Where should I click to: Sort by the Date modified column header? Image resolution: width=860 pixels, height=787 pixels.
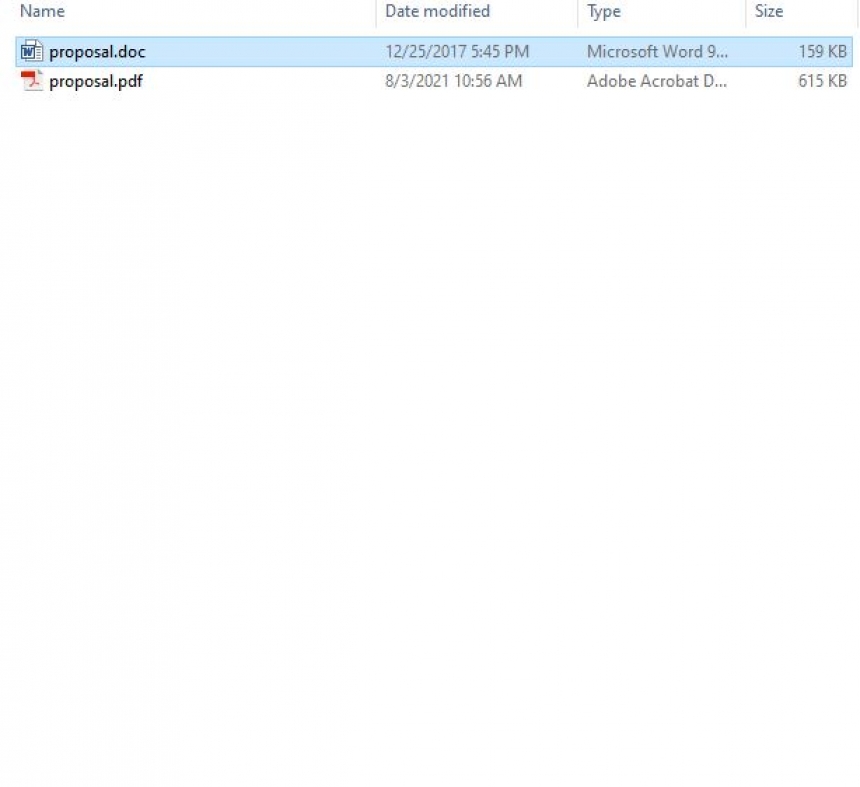pos(437,11)
